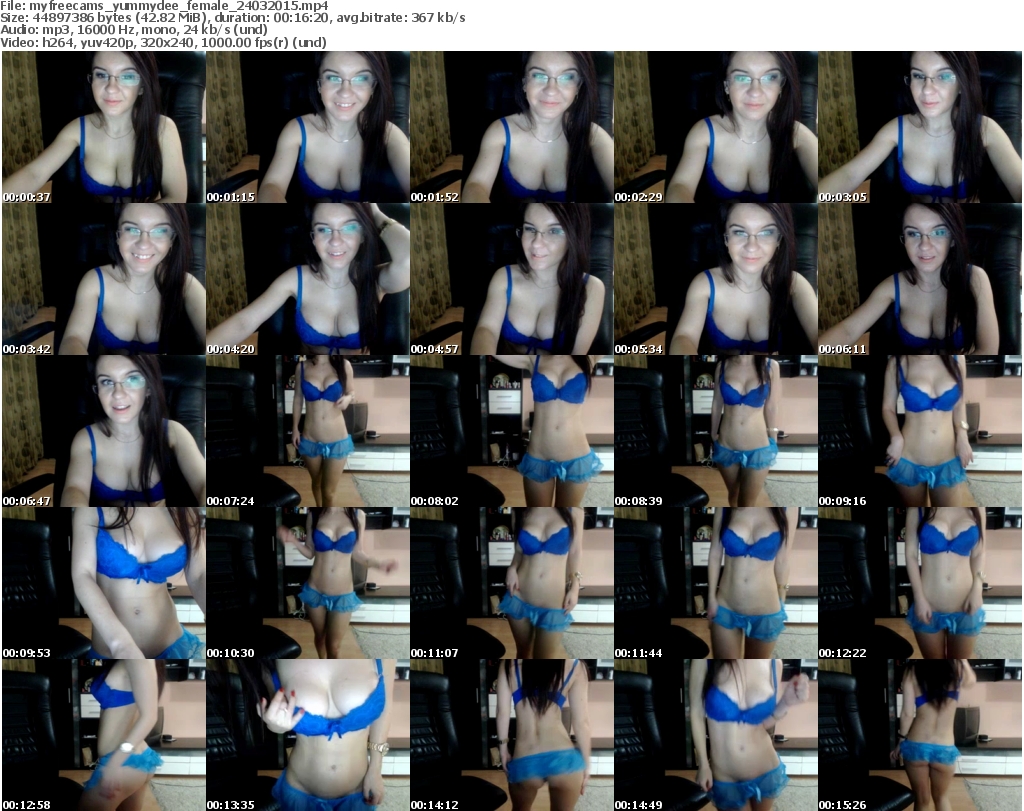
Task: Select the frame at 00:02:29
Action: [x=716, y=127]
